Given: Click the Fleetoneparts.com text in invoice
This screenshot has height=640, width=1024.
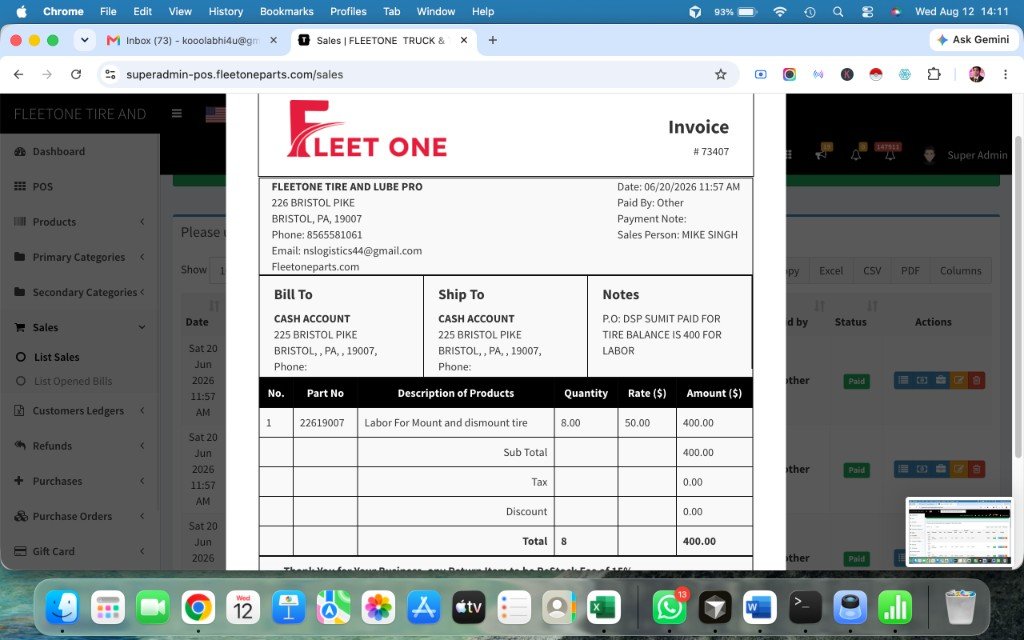Looking at the screenshot, I should coord(315,266).
